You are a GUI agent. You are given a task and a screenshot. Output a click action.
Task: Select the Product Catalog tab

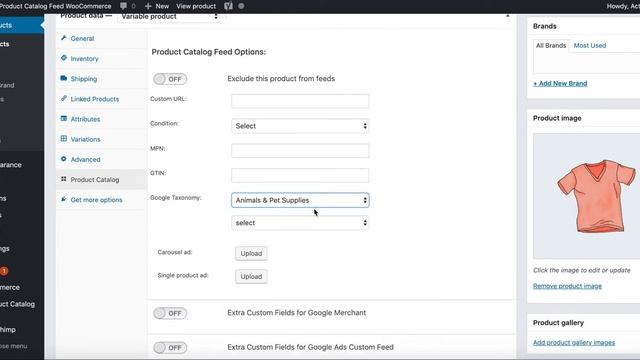point(101,180)
